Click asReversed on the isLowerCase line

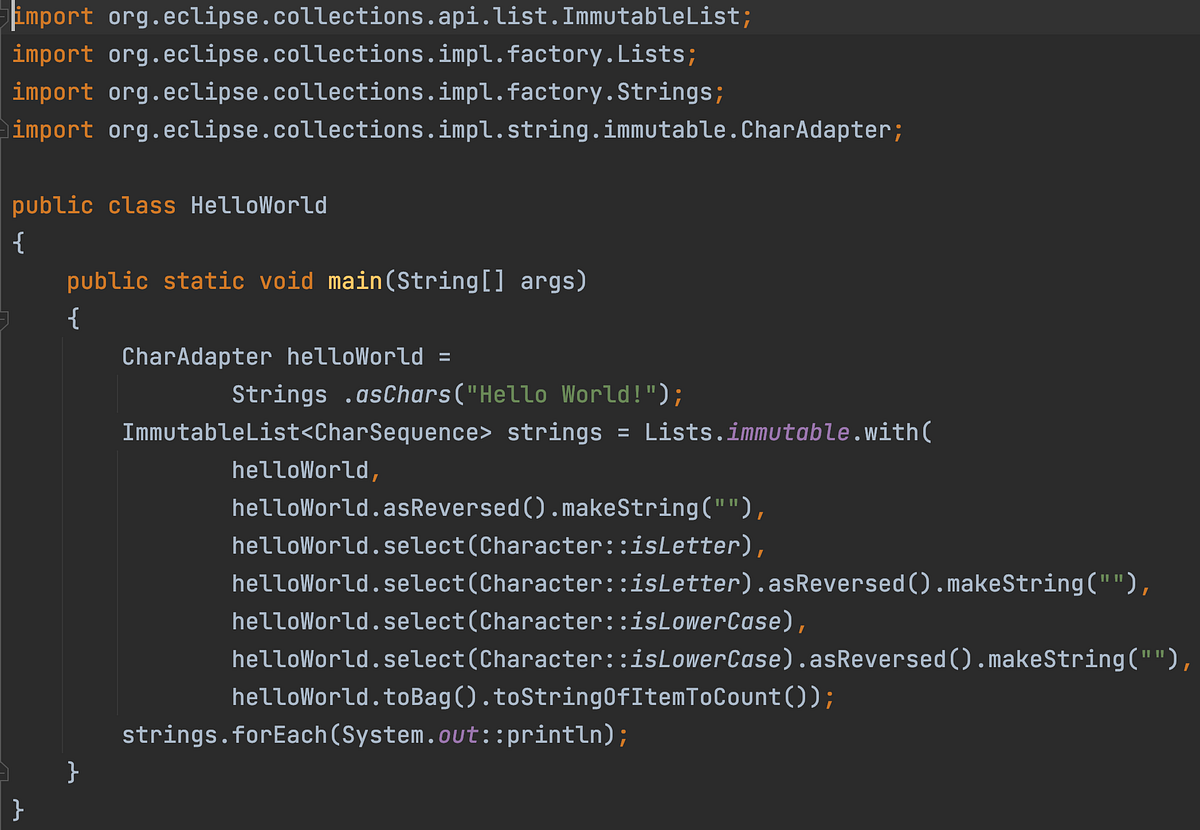[879, 660]
